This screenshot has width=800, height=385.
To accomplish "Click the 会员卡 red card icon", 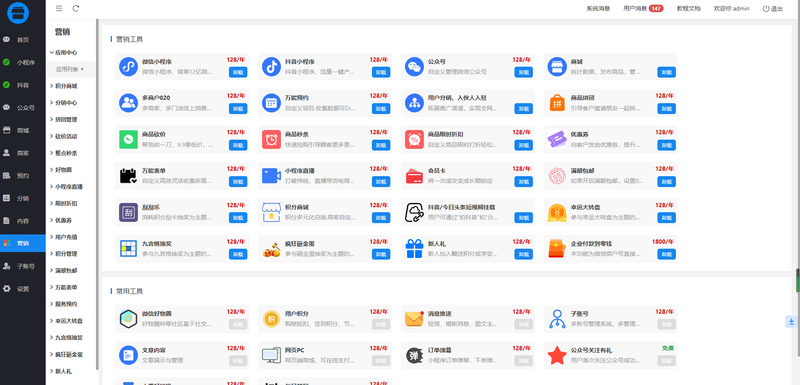I will [414, 176].
